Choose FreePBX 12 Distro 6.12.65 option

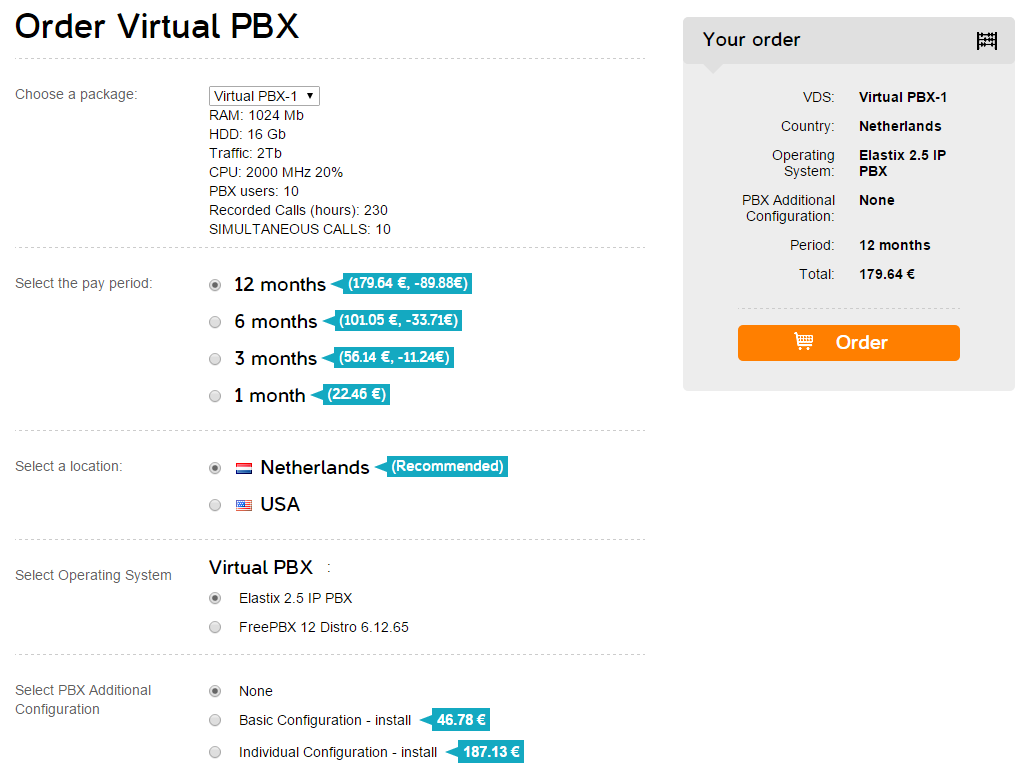(x=215, y=627)
